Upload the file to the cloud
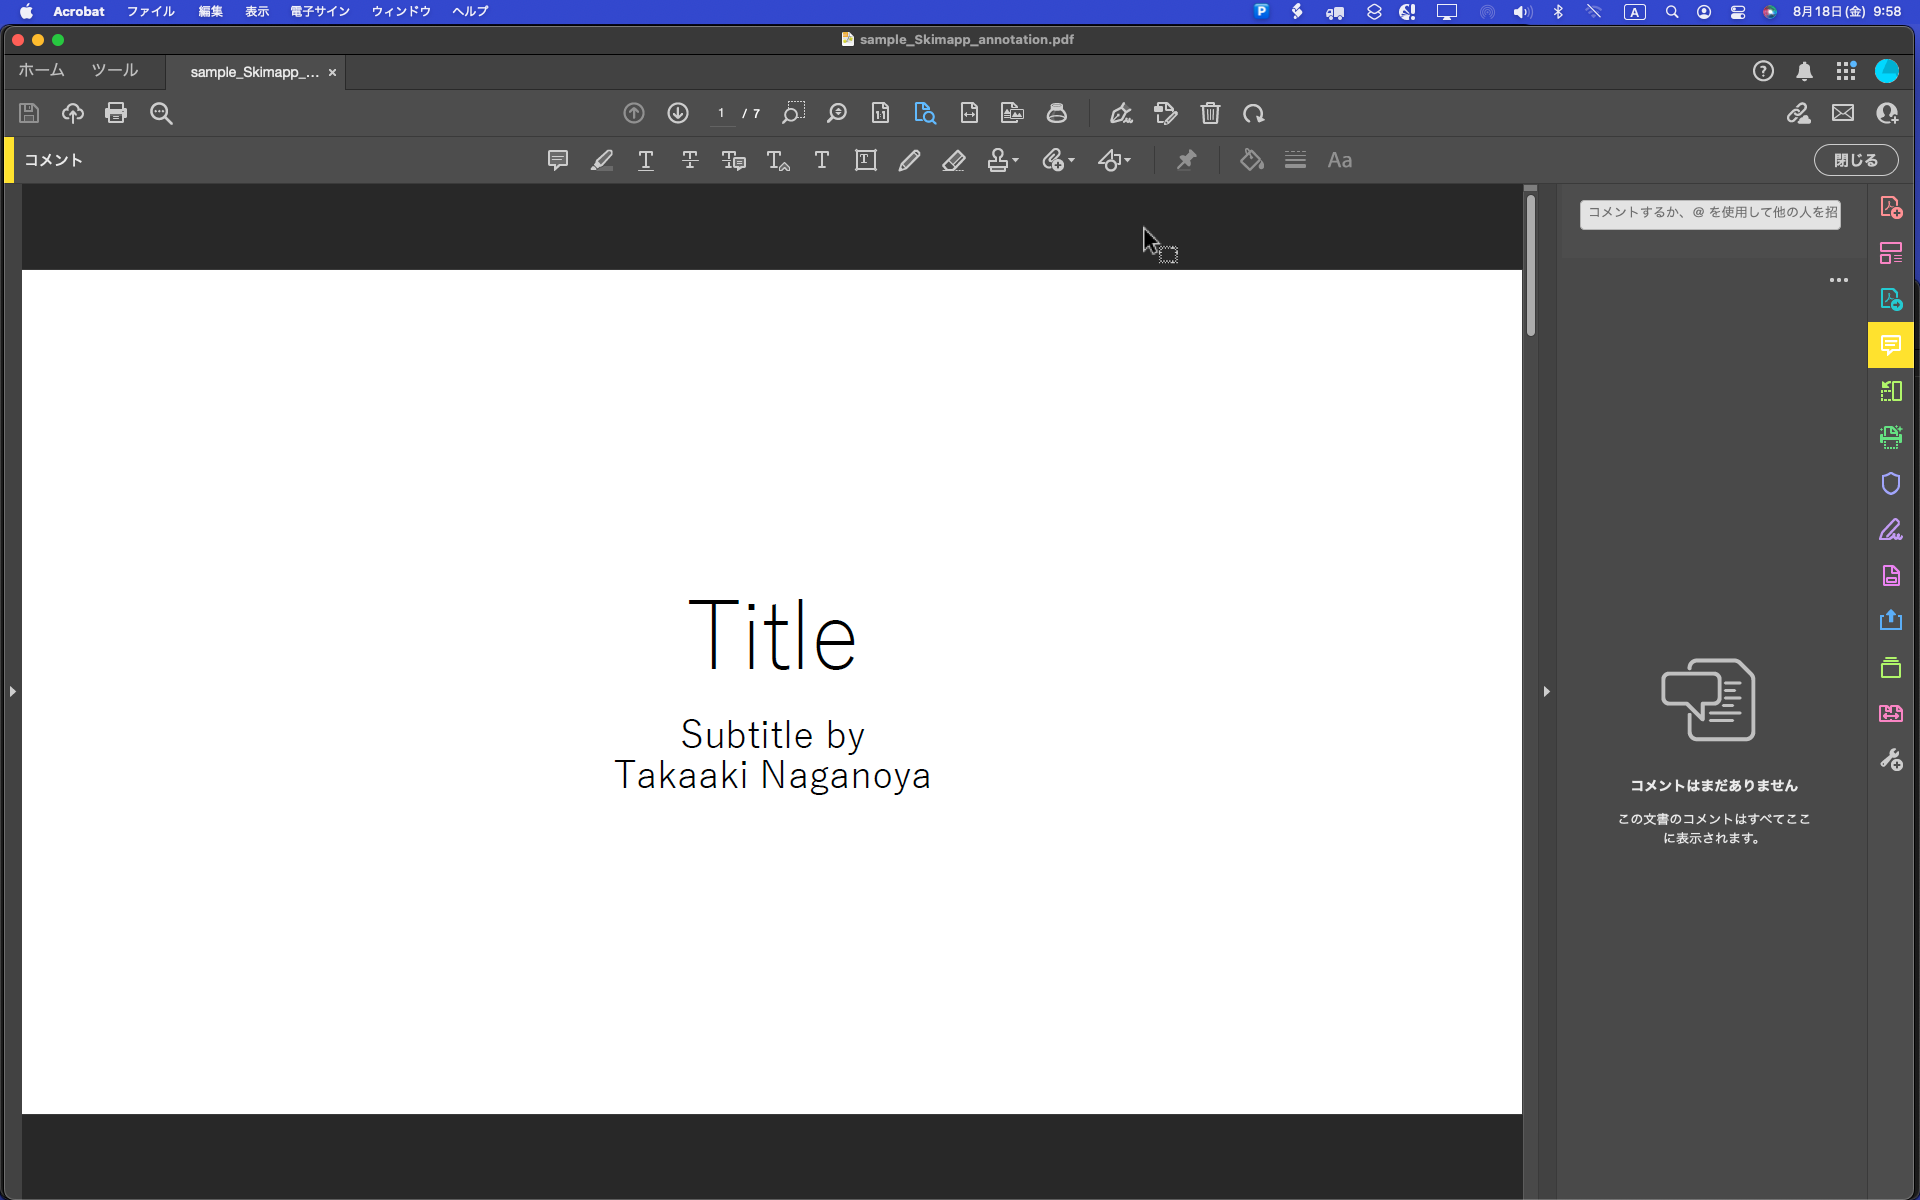 pos(73,113)
